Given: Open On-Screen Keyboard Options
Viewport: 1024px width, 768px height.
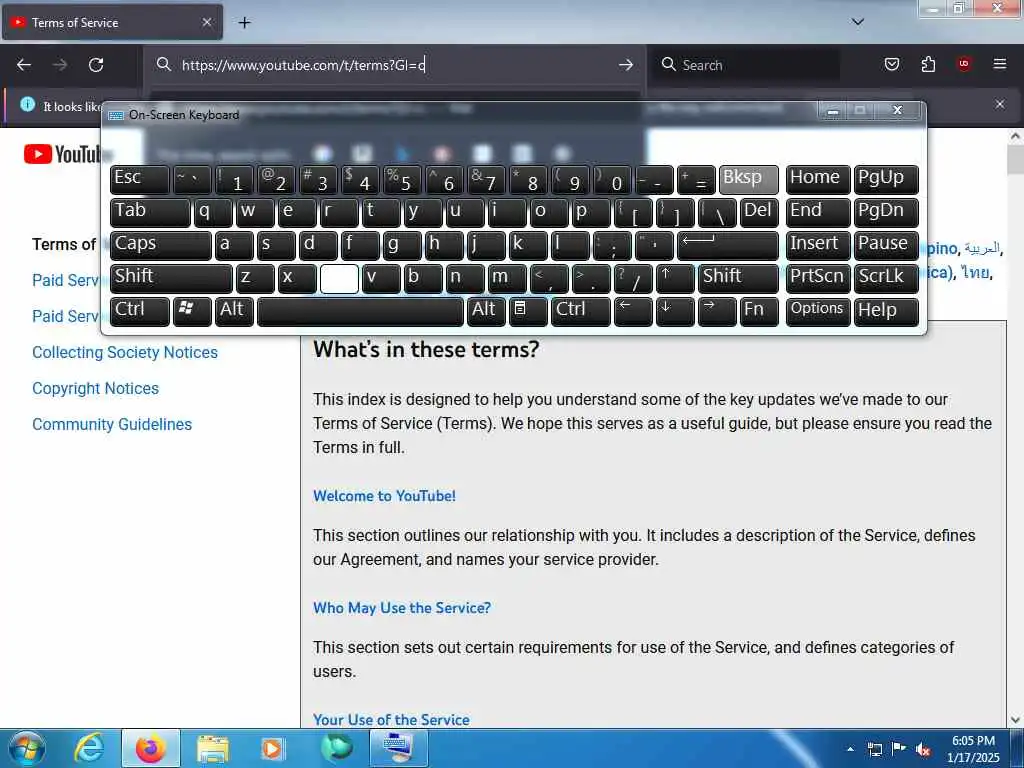Looking at the screenshot, I should (x=818, y=311).
